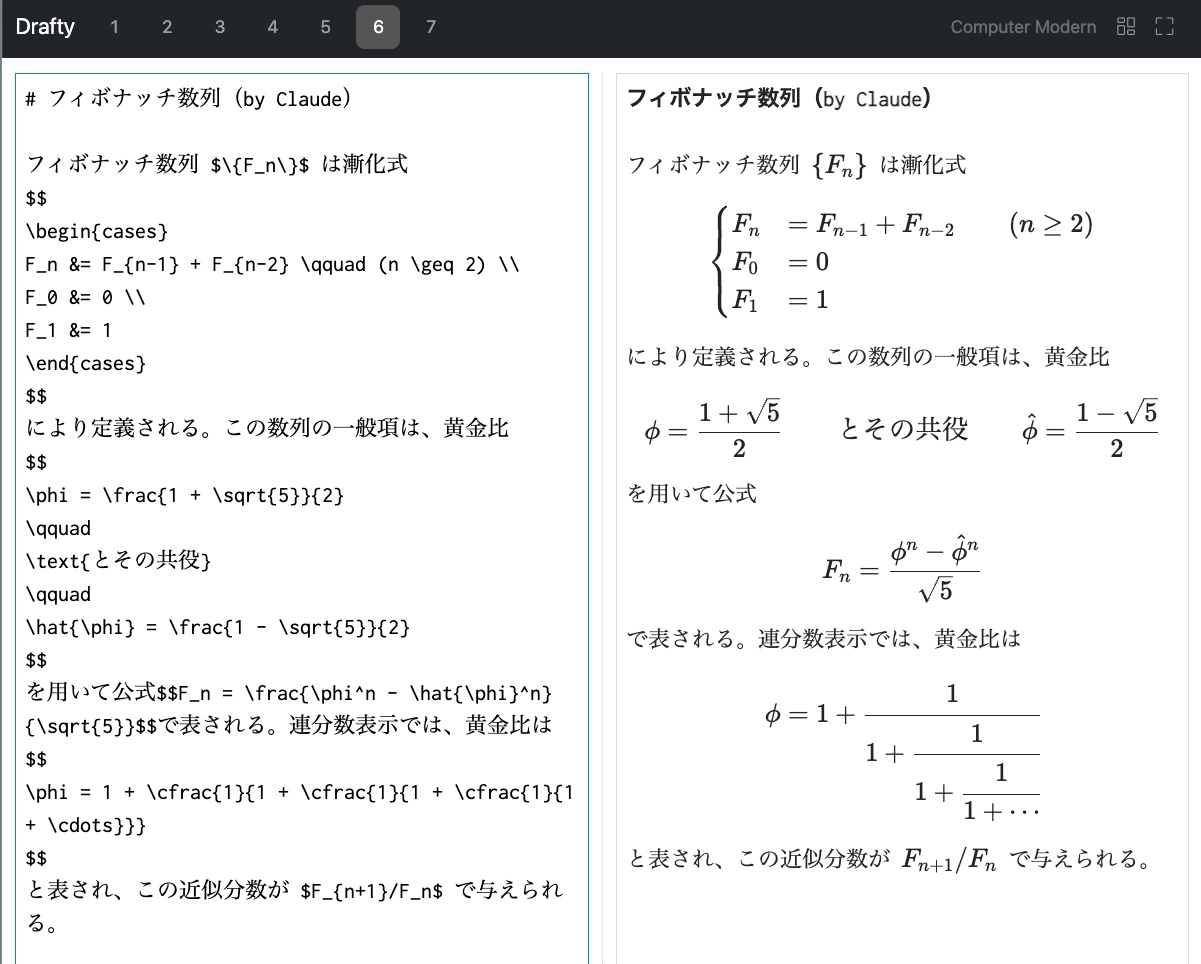Click the preview sentence starting 'と表され、この近似分数が'
This screenshot has width=1201, height=964.
(x=890, y=858)
